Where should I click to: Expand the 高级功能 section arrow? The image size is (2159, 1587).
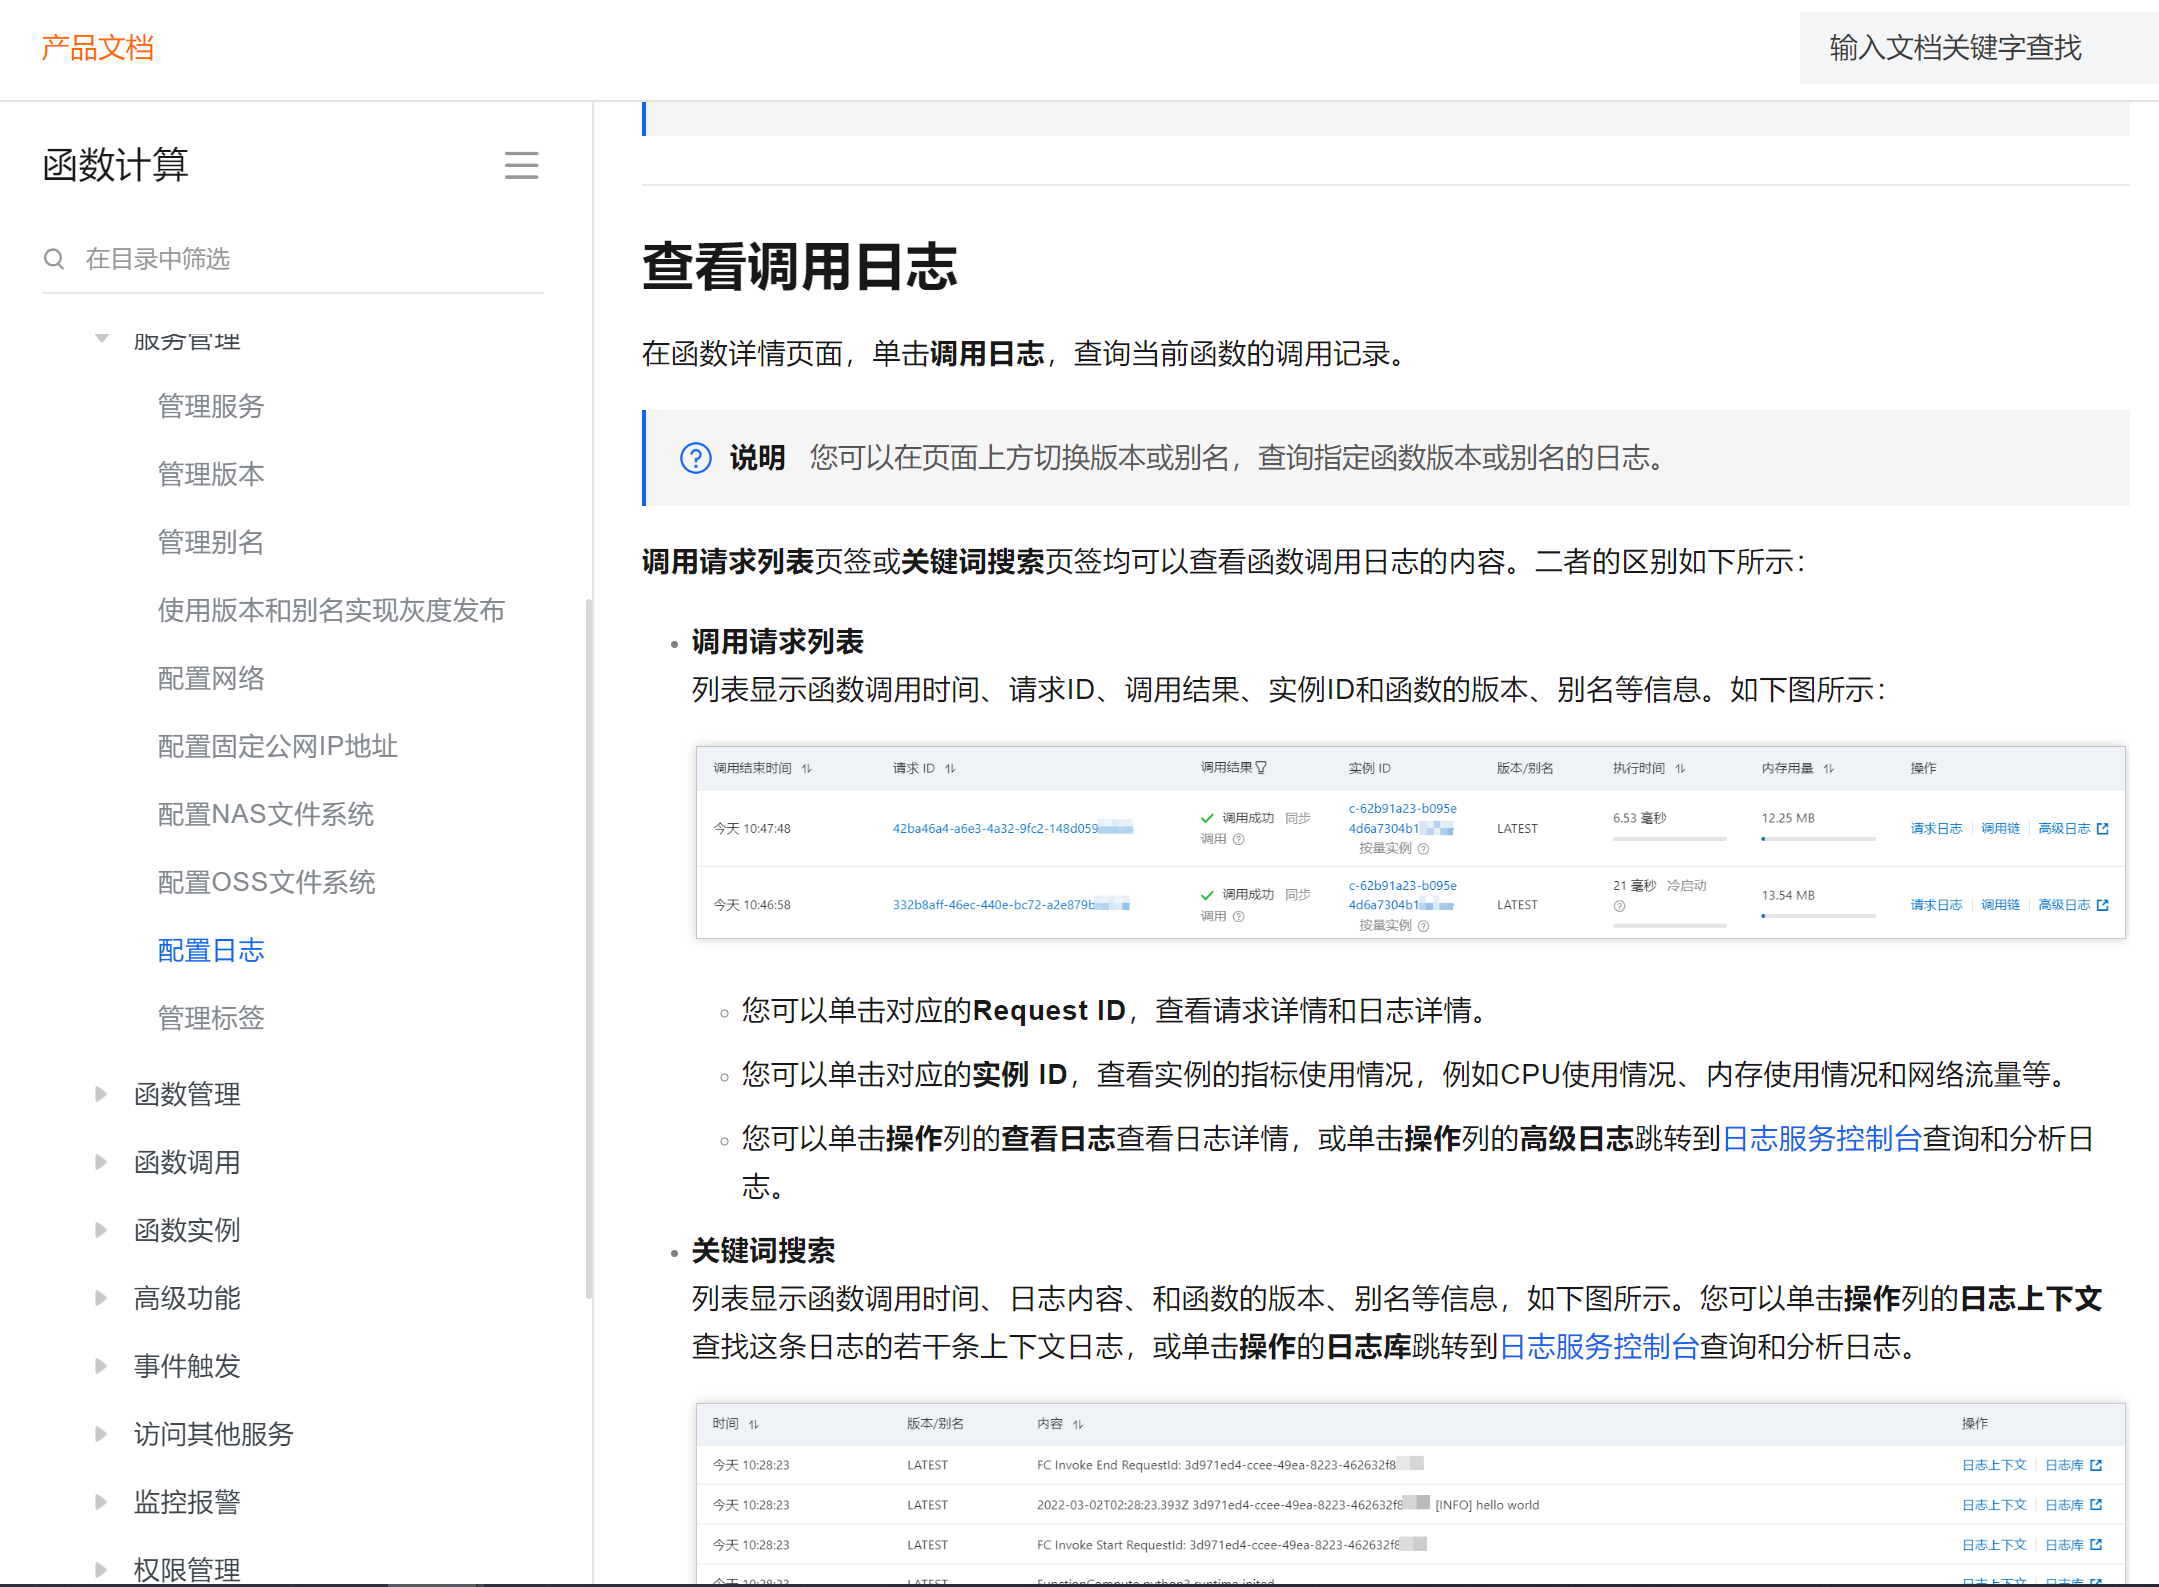[101, 1298]
